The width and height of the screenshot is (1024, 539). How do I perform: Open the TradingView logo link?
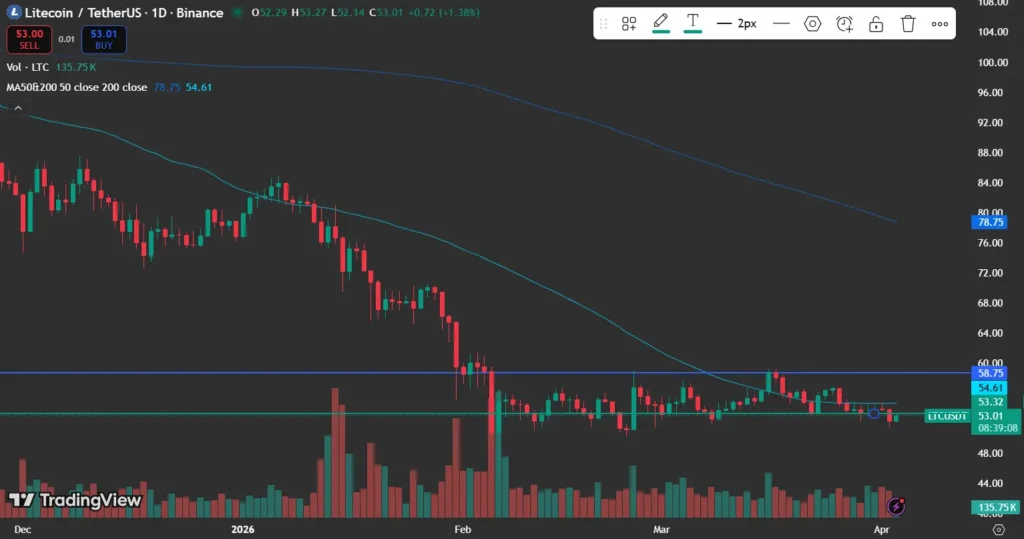click(75, 500)
